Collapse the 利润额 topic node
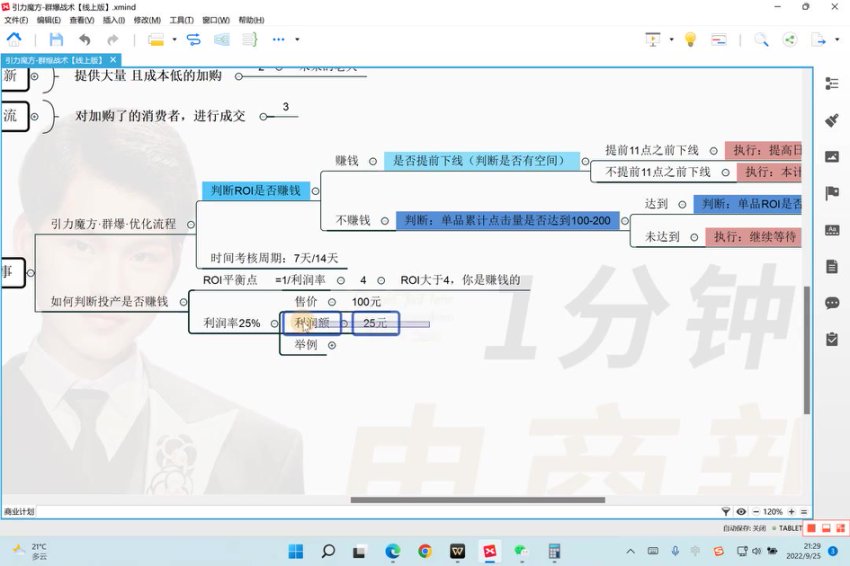This screenshot has height=566, width=850. (x=344, y=323)
